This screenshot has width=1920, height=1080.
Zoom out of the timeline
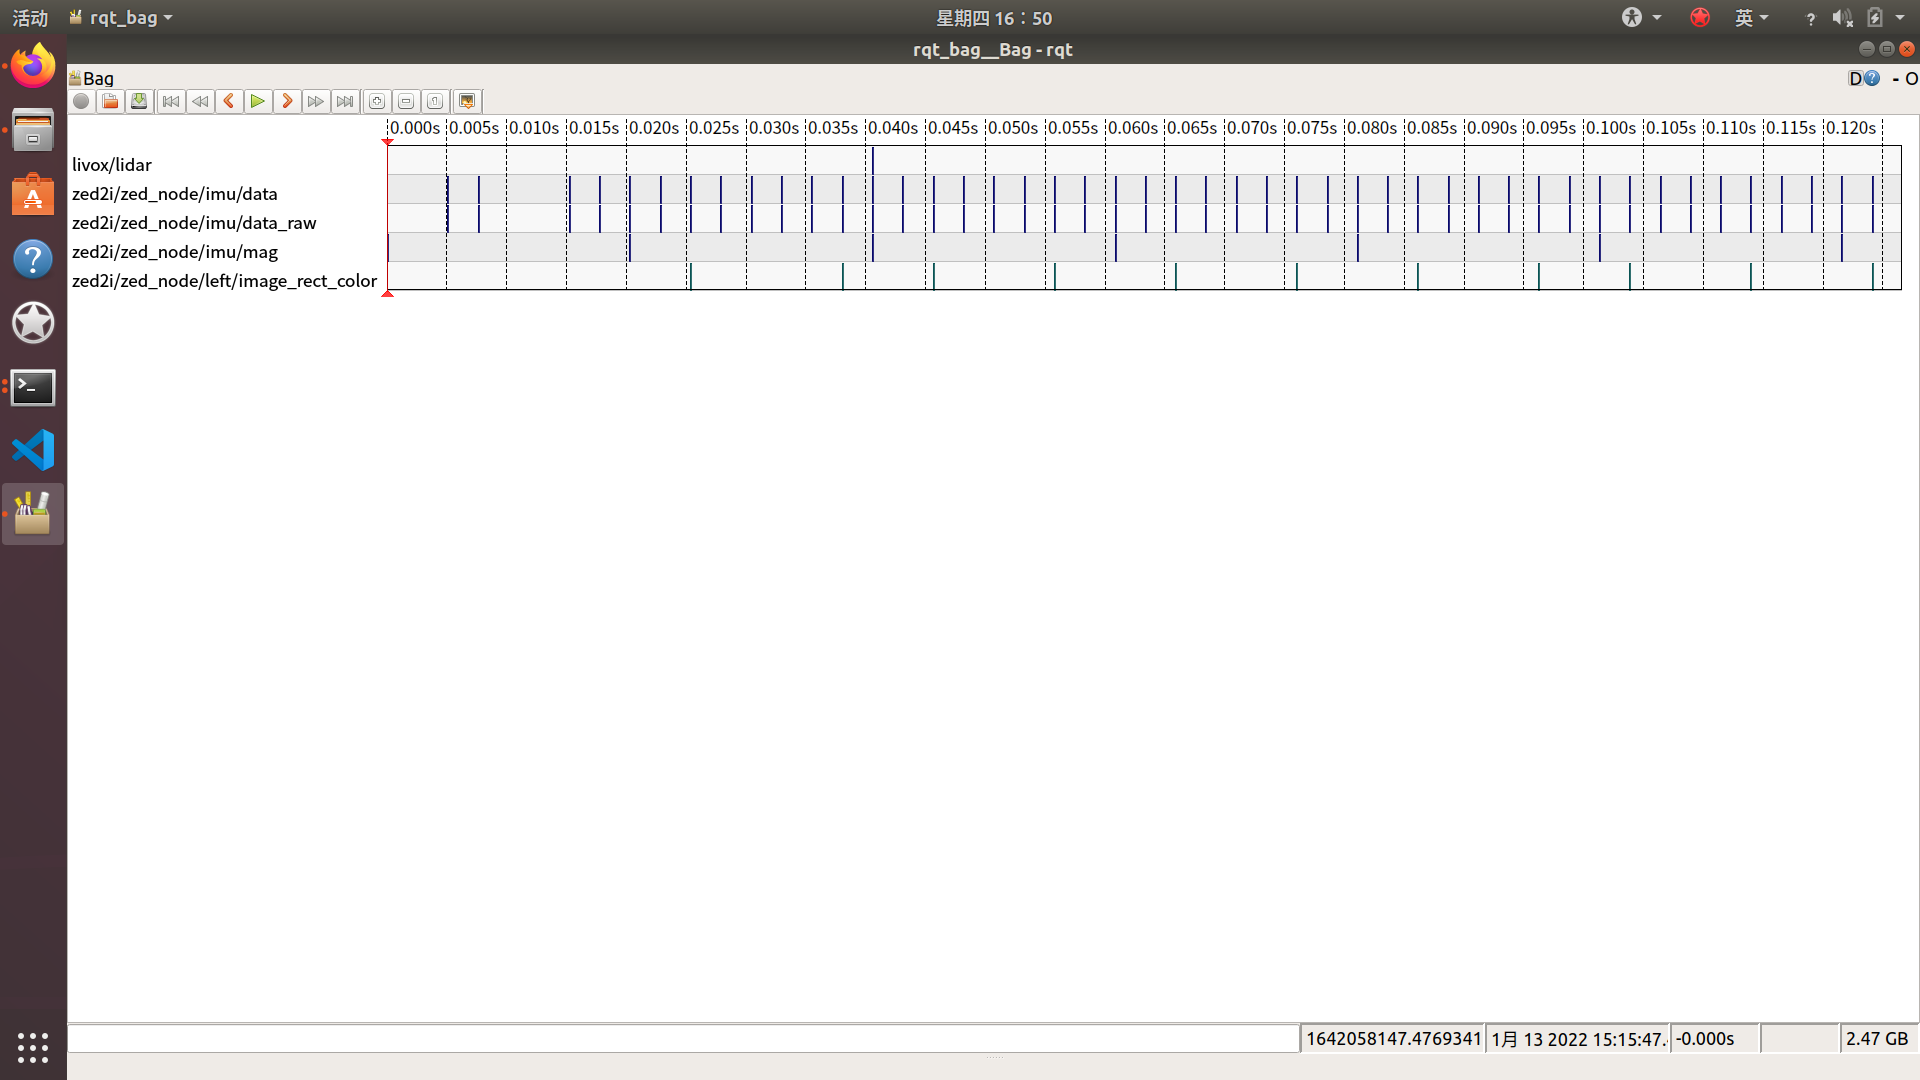tap(406, 101)
